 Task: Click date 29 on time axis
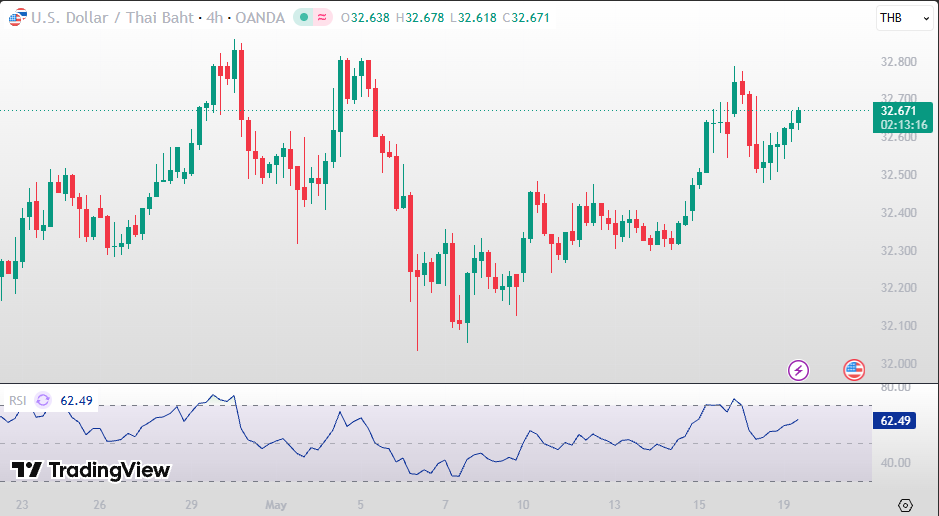[x=191, y=505]
